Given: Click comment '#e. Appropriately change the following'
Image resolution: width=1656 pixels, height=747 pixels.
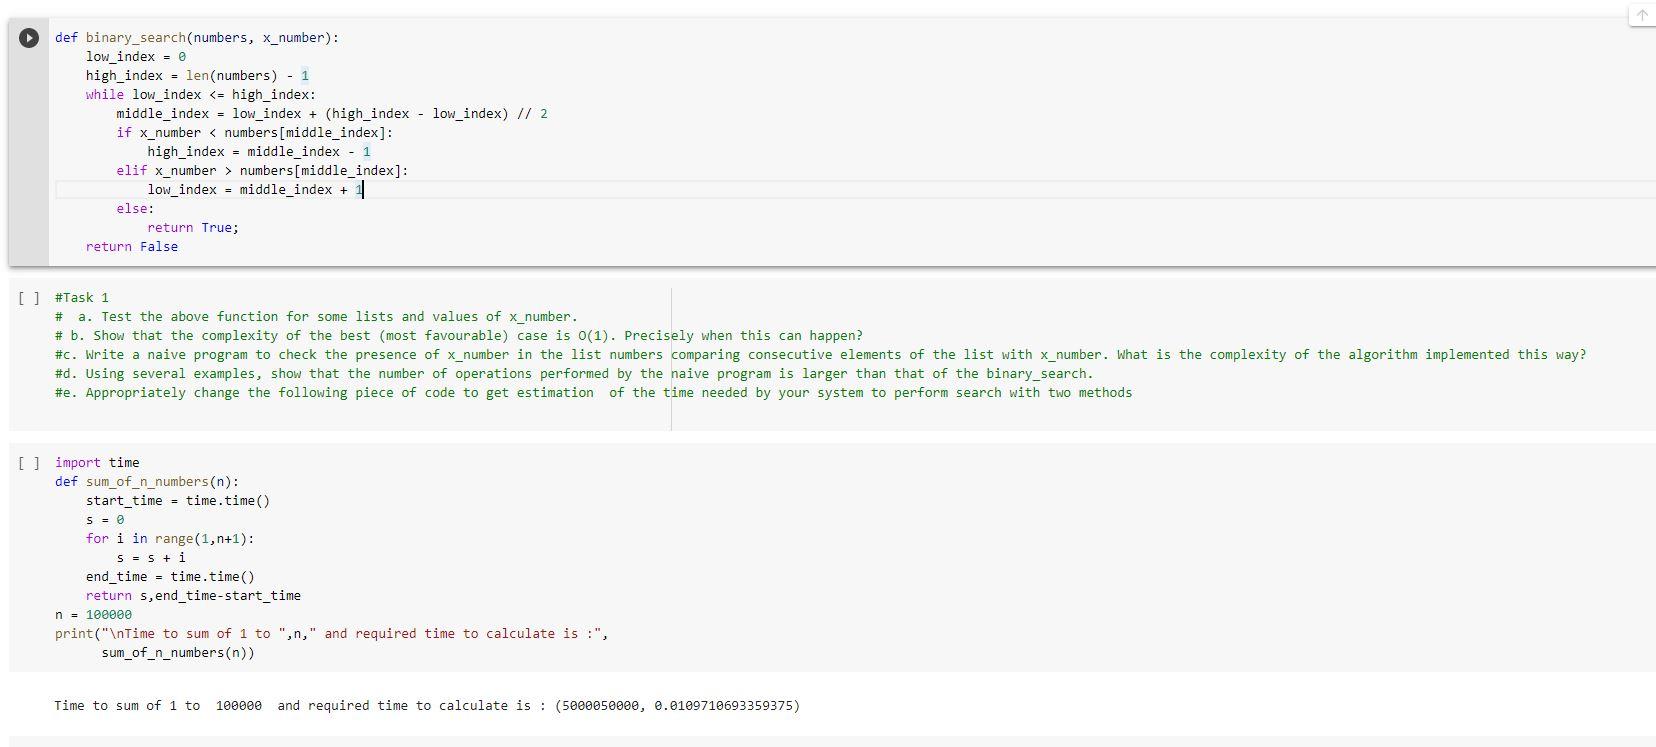Looking at the screenshot, I should pyautogui.click(x=594, y=393).
